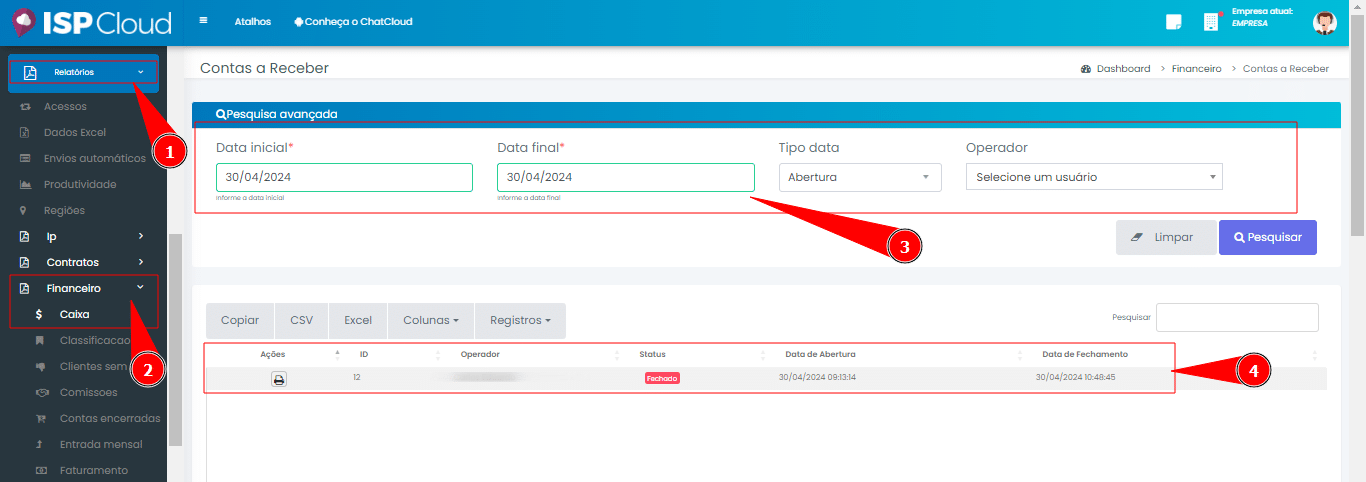Click the Data inicial date field
Screen dimensions: 1366x482
click(x=344, y=177)
